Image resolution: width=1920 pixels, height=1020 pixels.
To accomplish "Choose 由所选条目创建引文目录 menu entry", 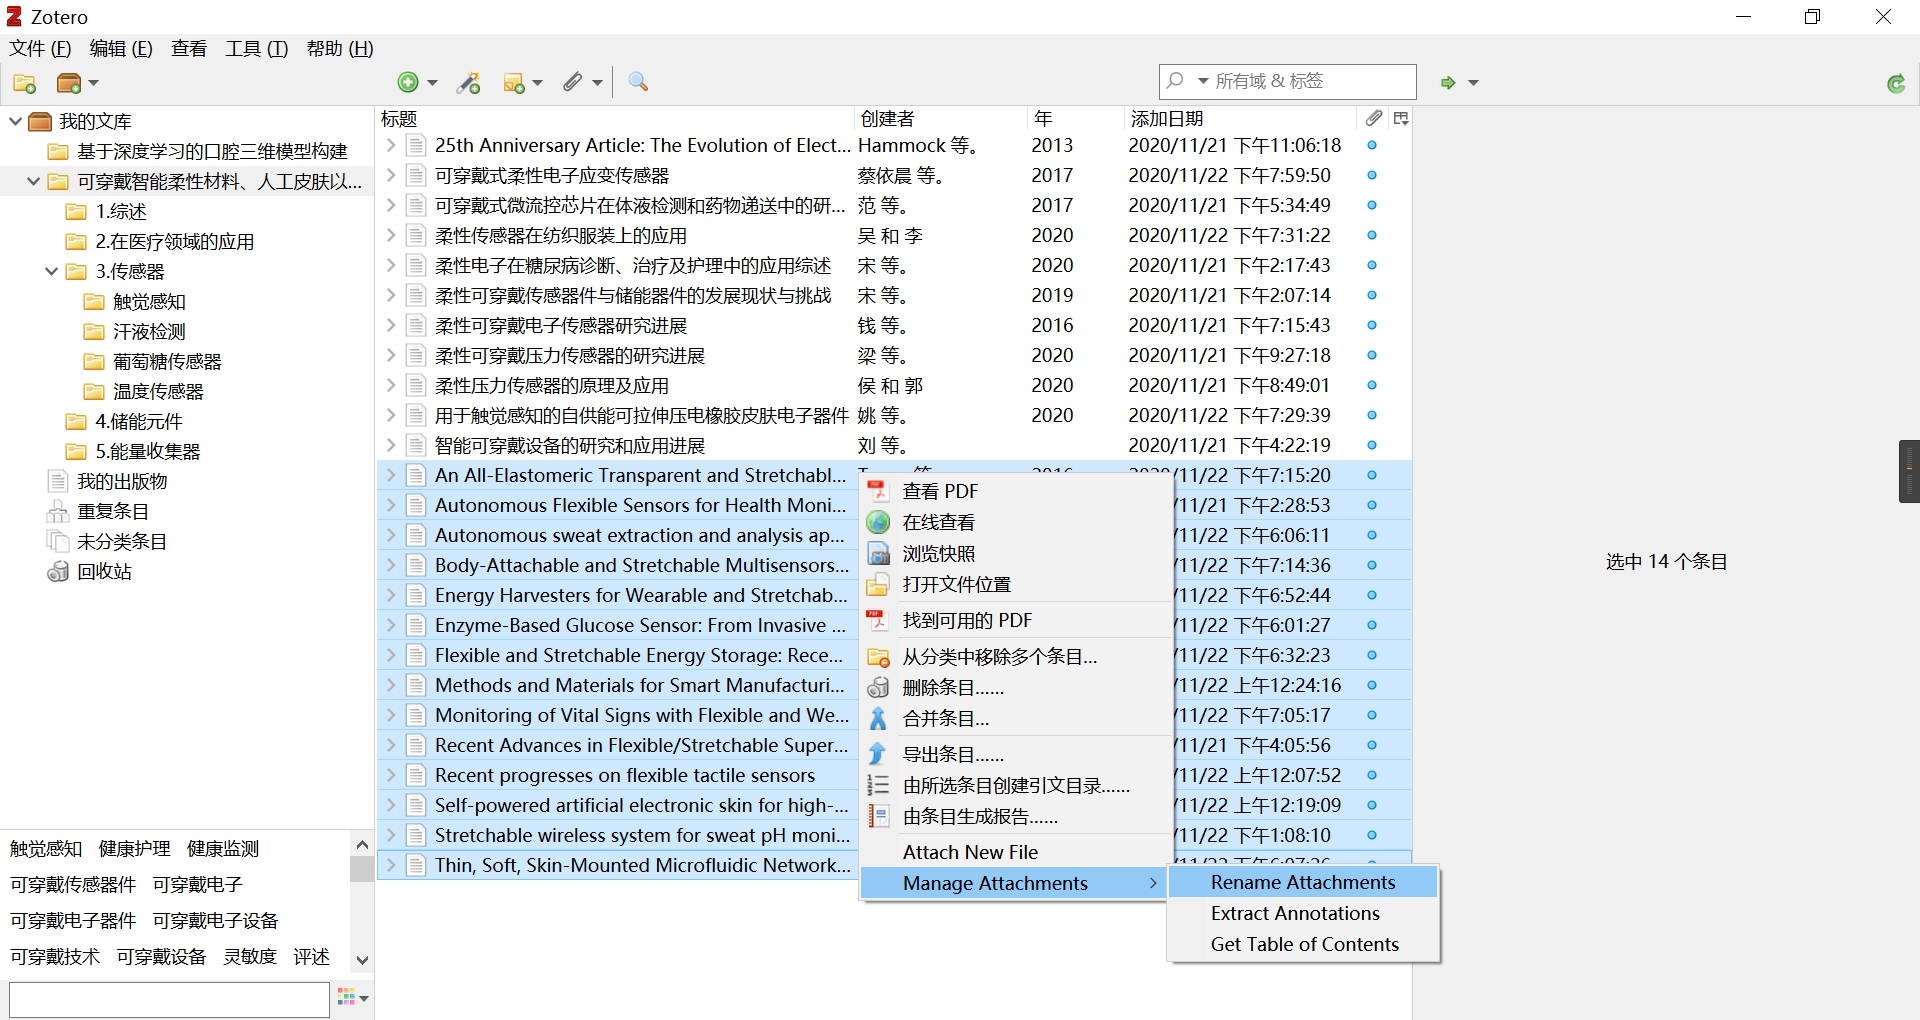I will 1016,785.
